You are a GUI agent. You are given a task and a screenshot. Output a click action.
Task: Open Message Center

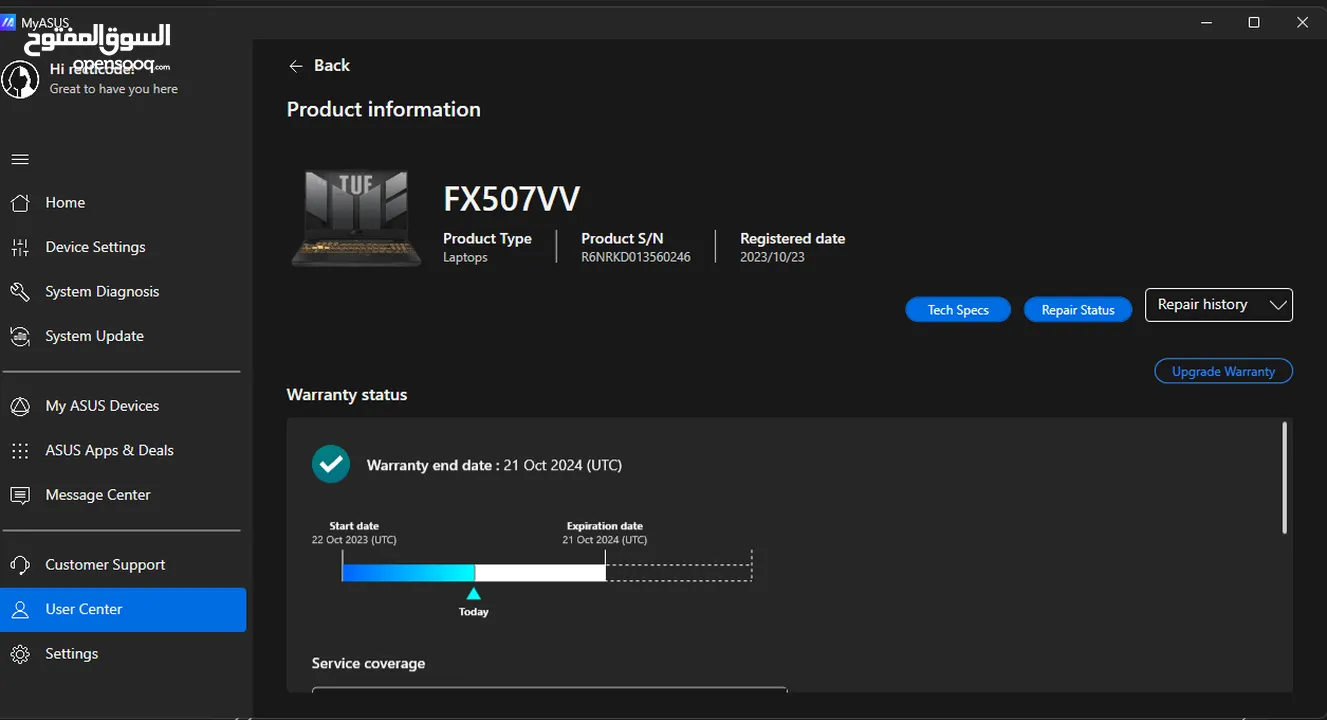click(x=123, y=495)
